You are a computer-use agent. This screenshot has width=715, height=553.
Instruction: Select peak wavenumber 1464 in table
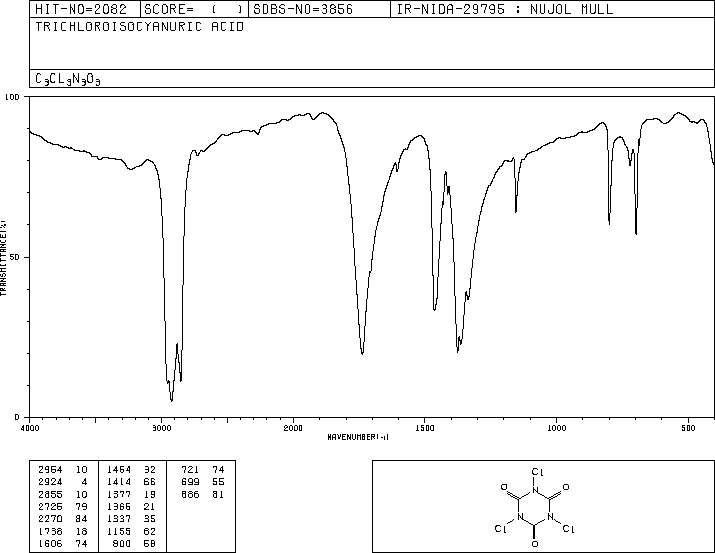click(119, 469)
